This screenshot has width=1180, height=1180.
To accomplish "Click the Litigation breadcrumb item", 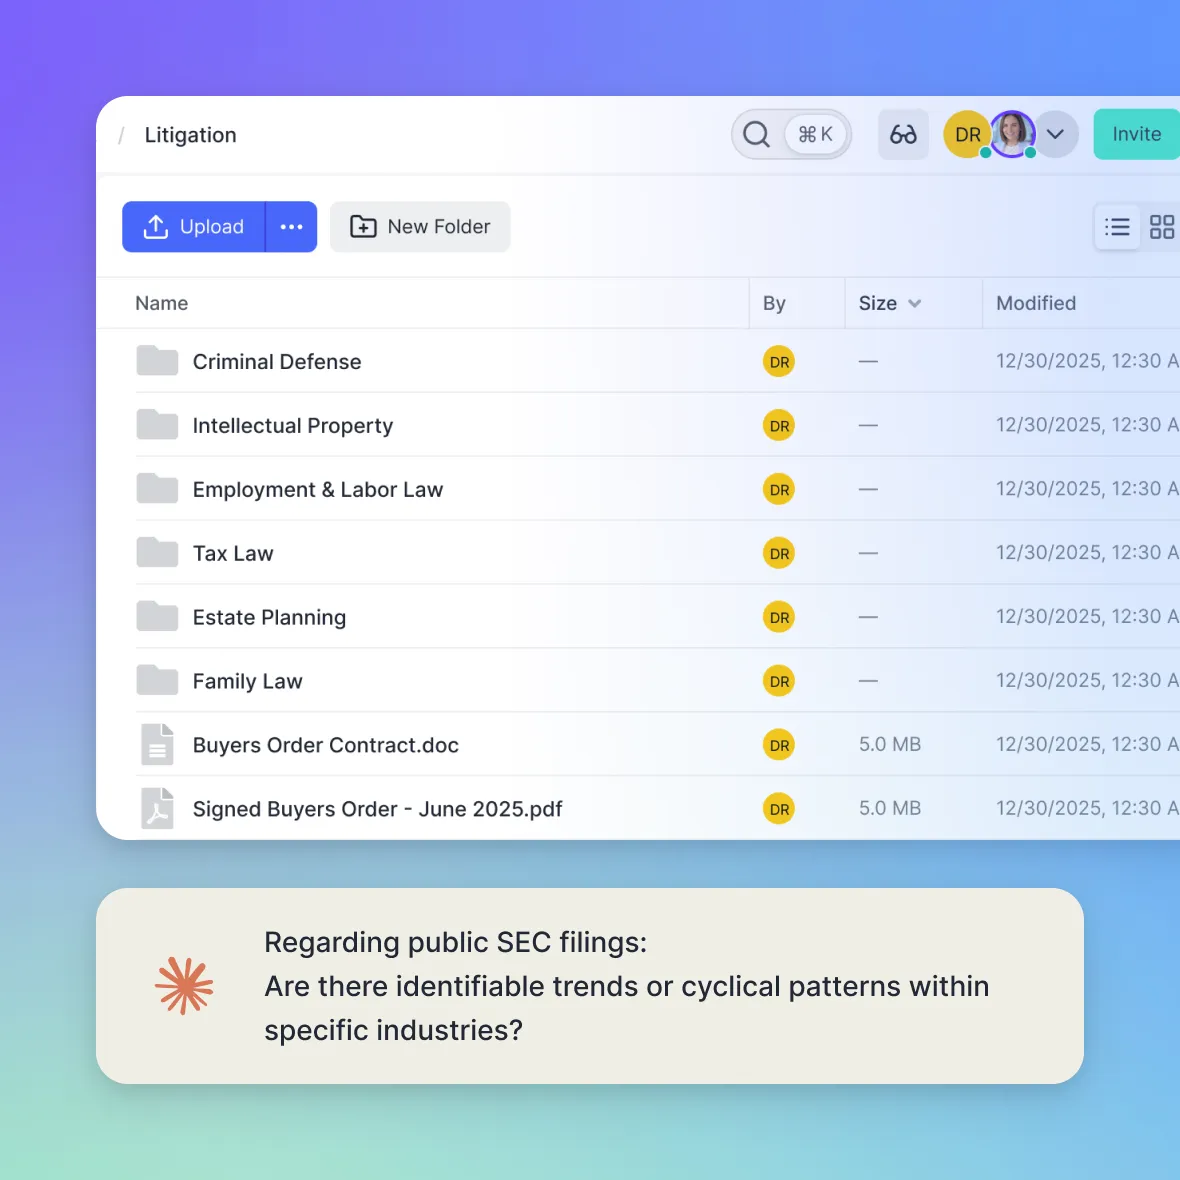I will [x=190, y=135].
